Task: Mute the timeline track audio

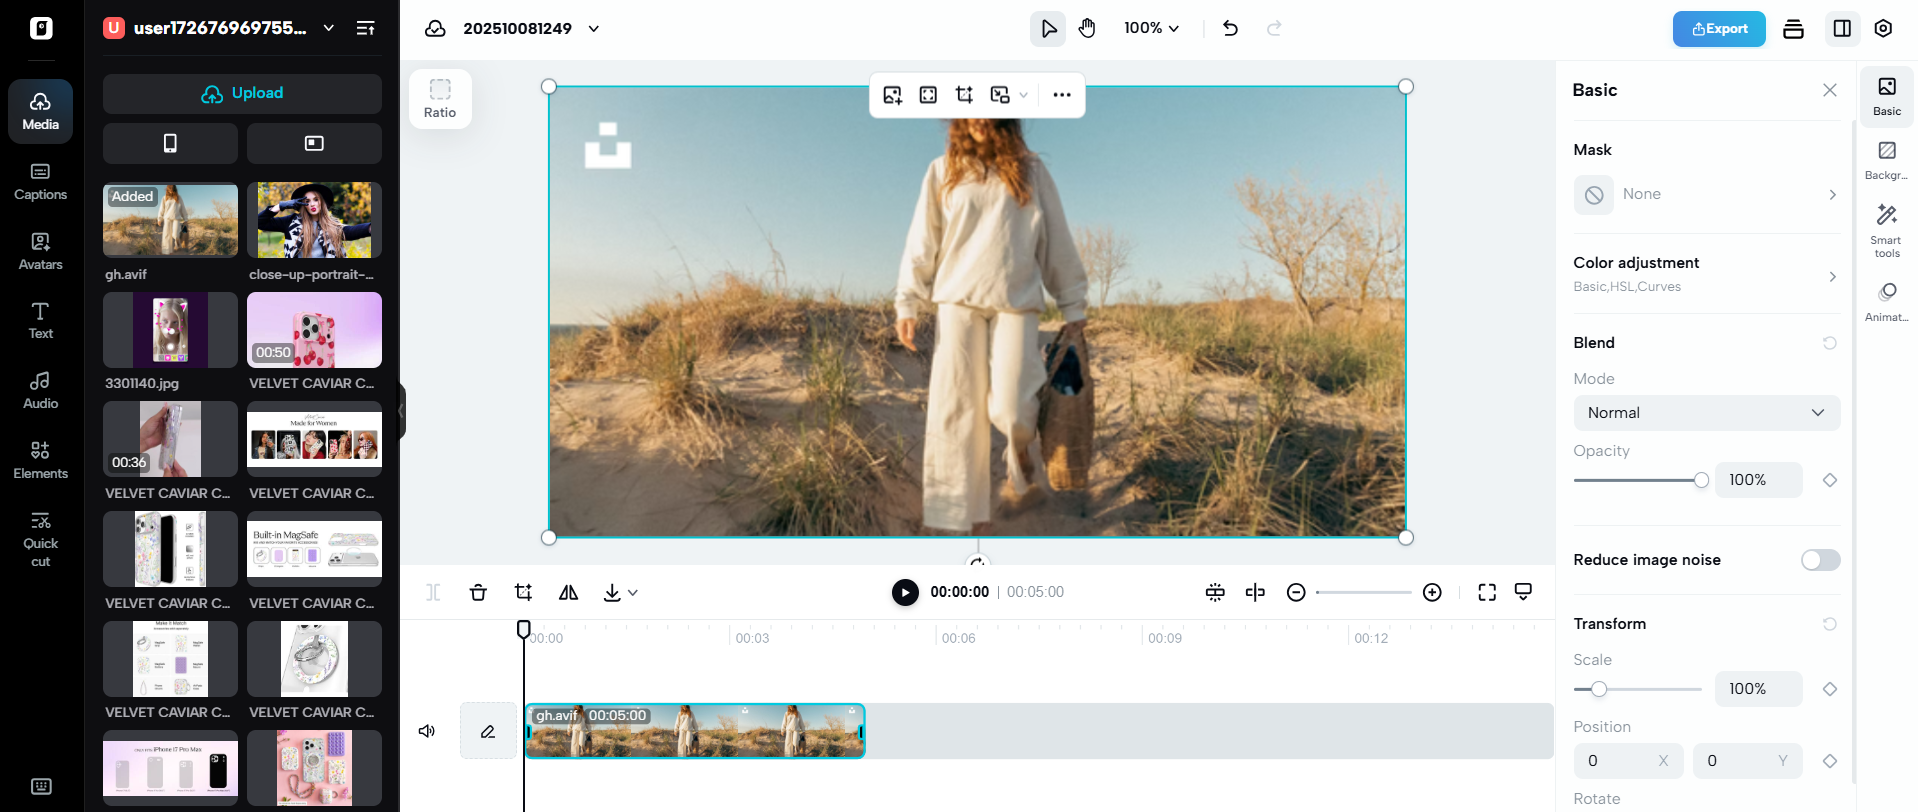Action: 427,731
